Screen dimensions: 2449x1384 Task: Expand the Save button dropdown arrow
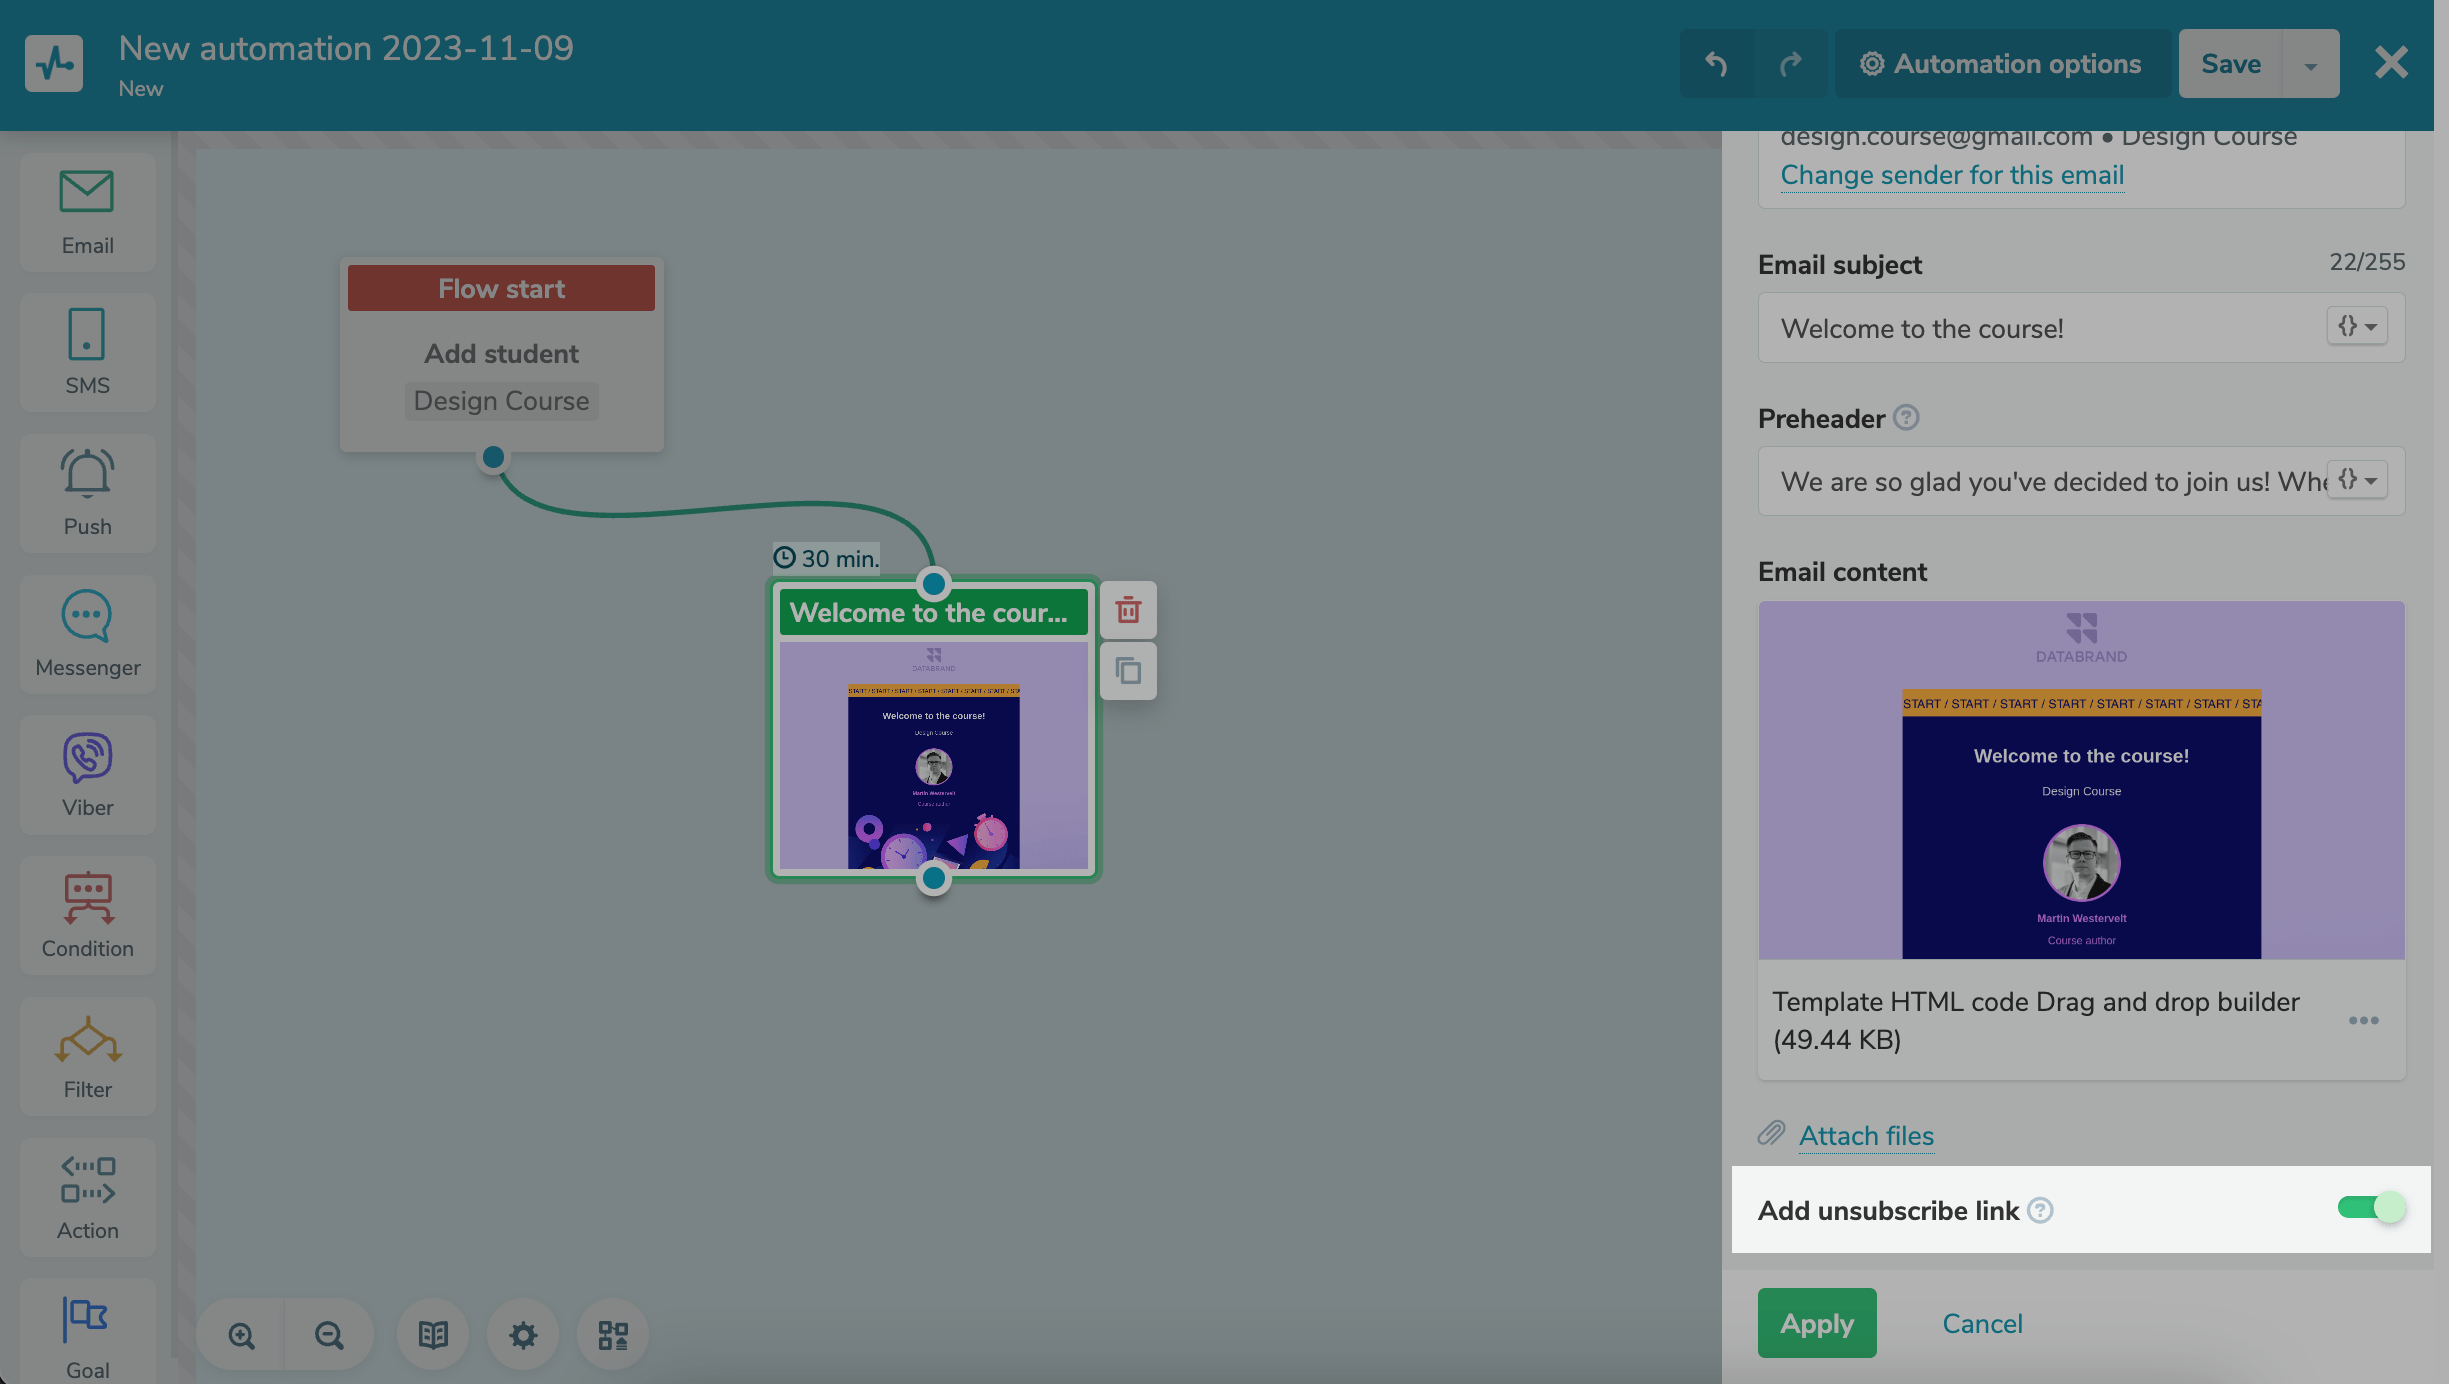tap(2310, 64)
